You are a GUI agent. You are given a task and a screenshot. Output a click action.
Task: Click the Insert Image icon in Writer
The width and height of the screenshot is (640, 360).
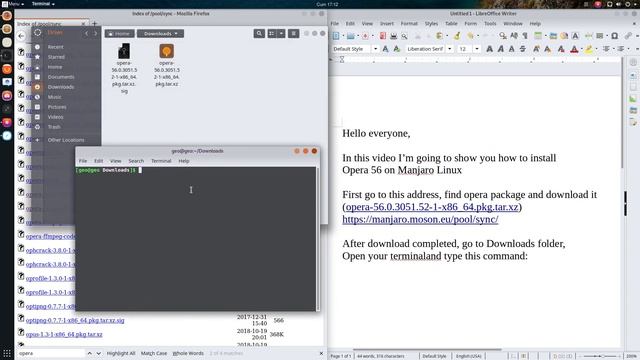553,36
